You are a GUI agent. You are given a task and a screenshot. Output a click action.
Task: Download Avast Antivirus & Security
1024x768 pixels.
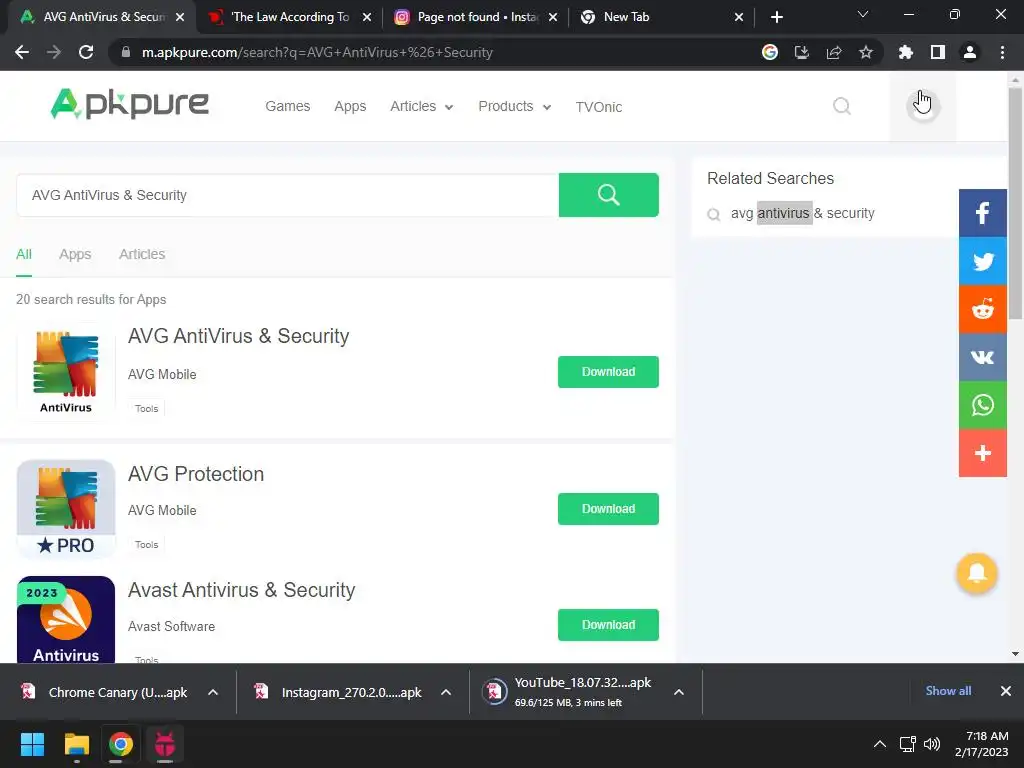[608, 625]
